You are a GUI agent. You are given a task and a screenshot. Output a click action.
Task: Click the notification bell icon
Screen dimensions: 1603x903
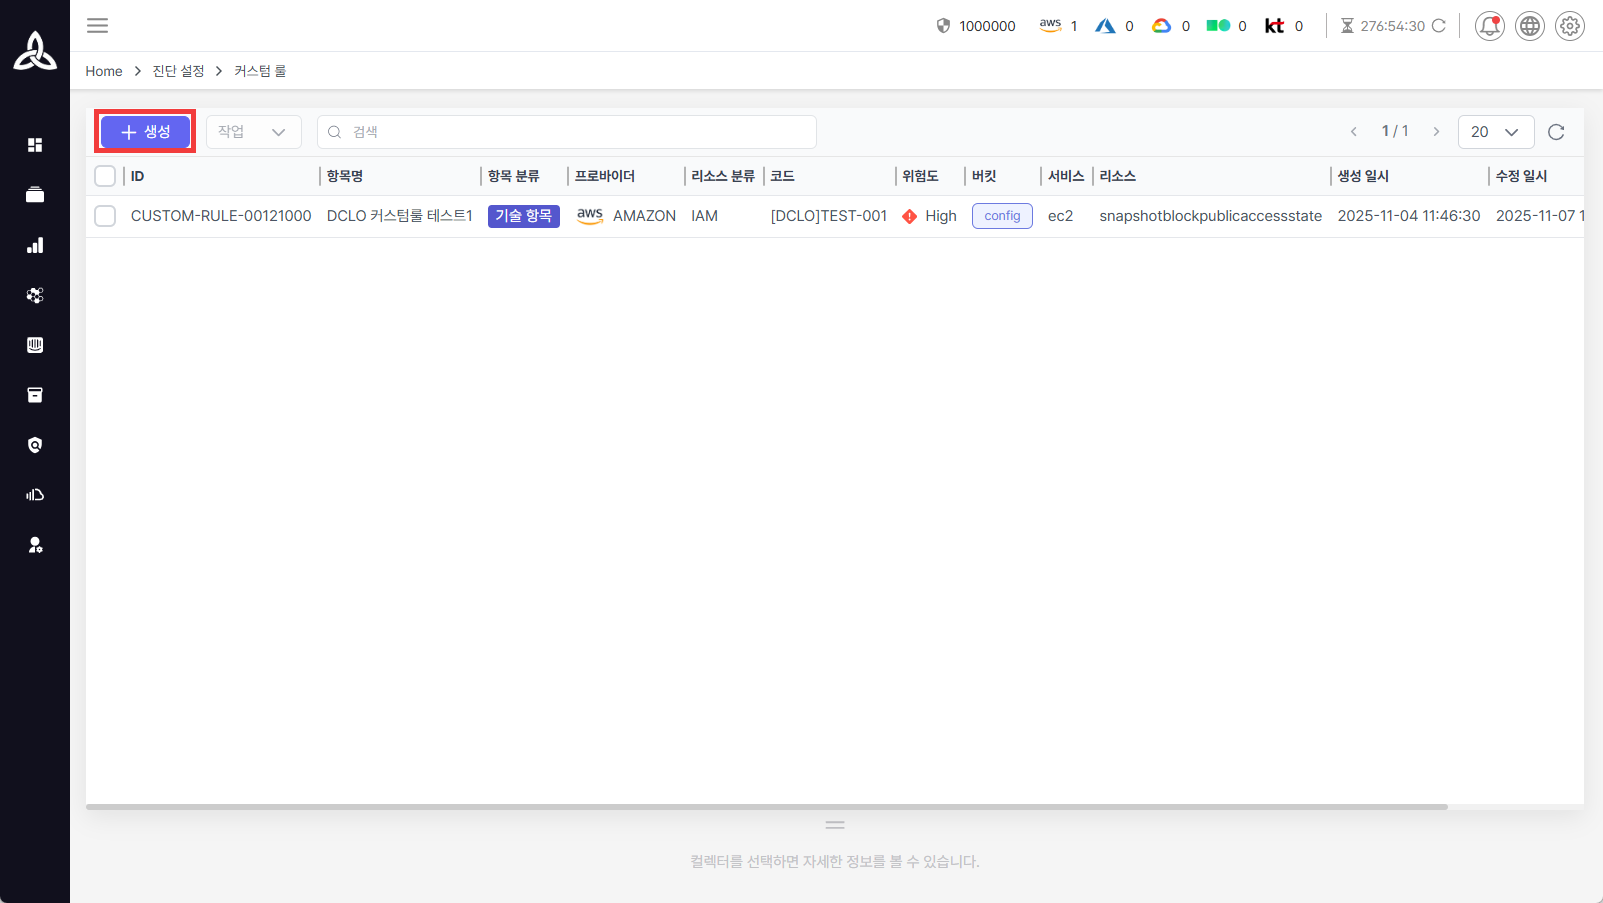(x=1489, y=26)
